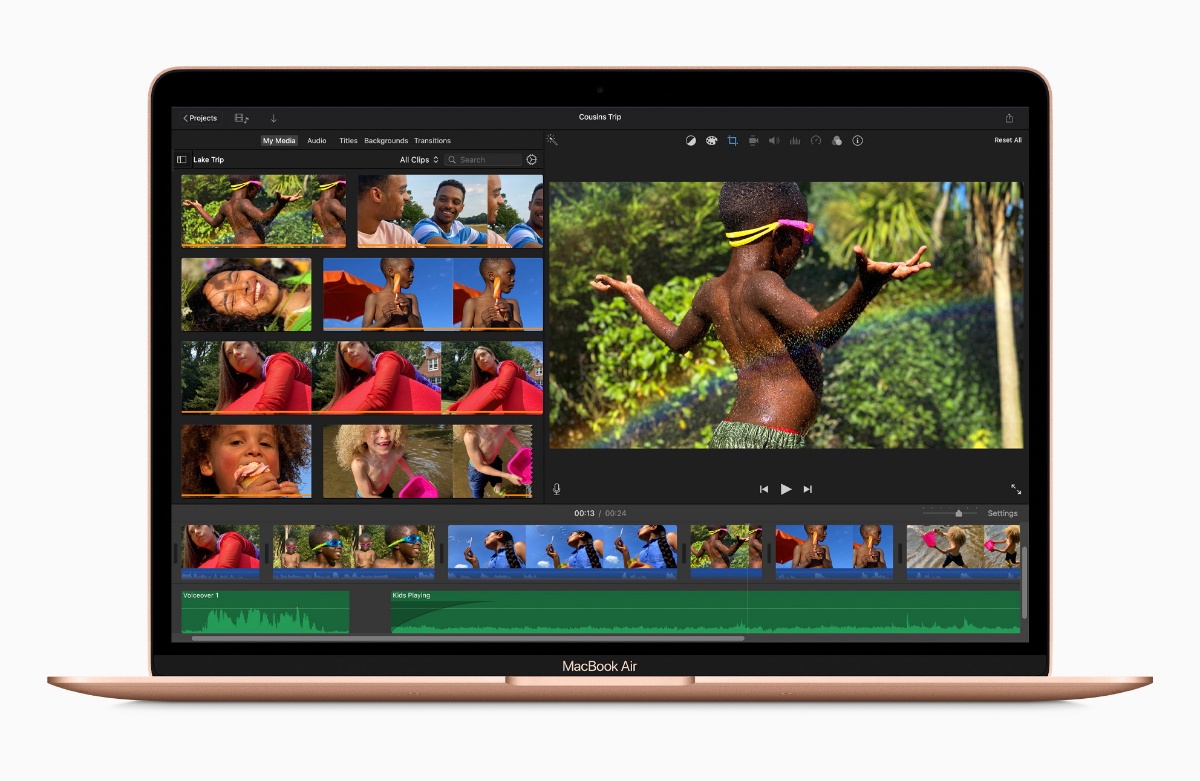Viewport: 1200px width, 781px height.
Task: Open the speed adjustment tool
Action: tap(816, 141)
